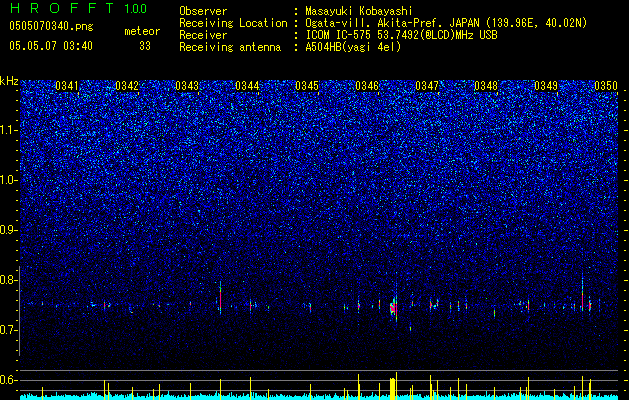Click the 0350 time marker
The height and width of the screenshot is (400, 629).
[x=606, y=86]
